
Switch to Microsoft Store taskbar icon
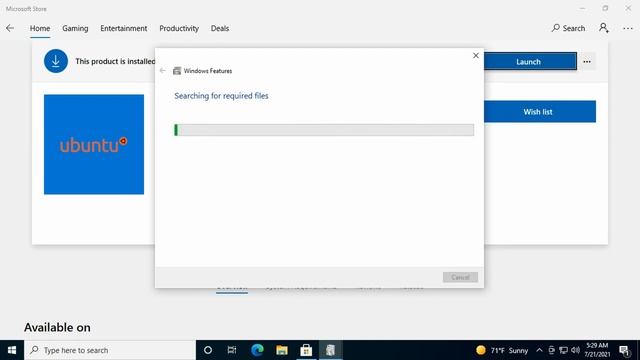pos(306,350)
